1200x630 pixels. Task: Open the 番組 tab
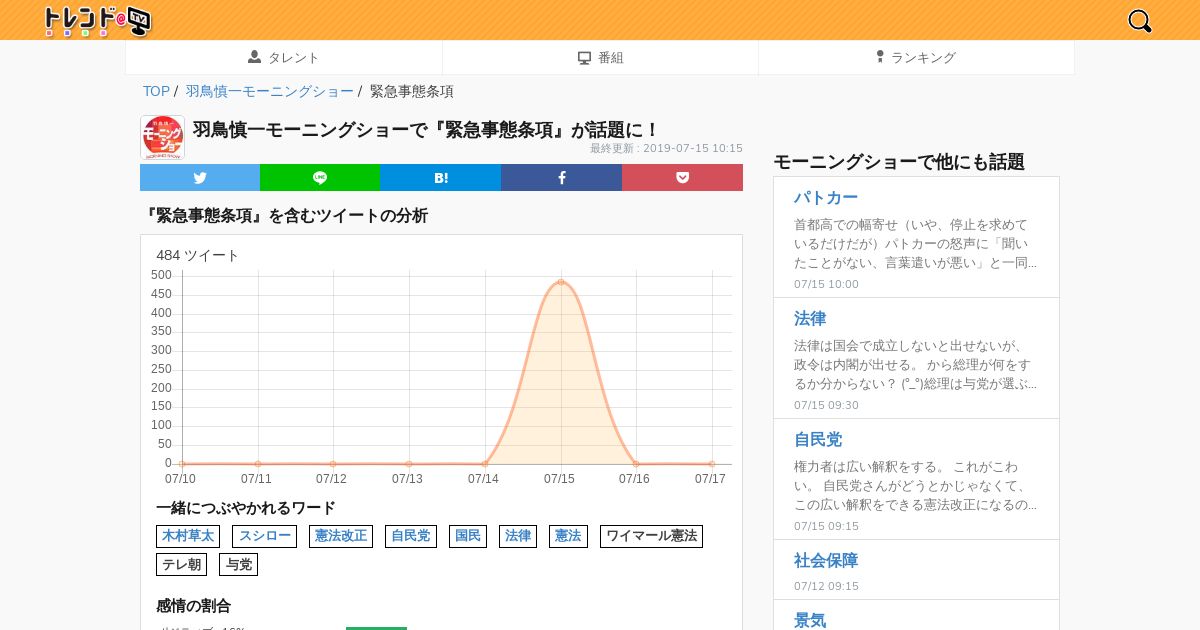[600, 58]
